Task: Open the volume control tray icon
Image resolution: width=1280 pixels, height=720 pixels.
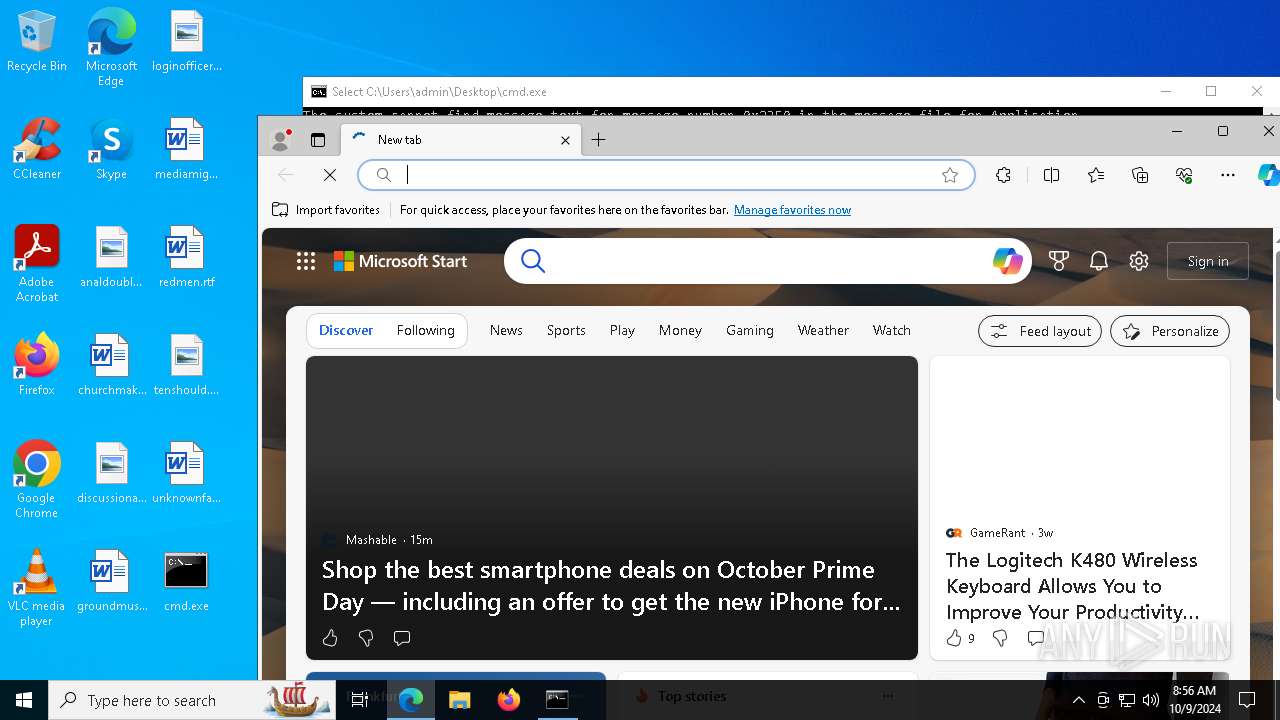Action: (1151, 700)
